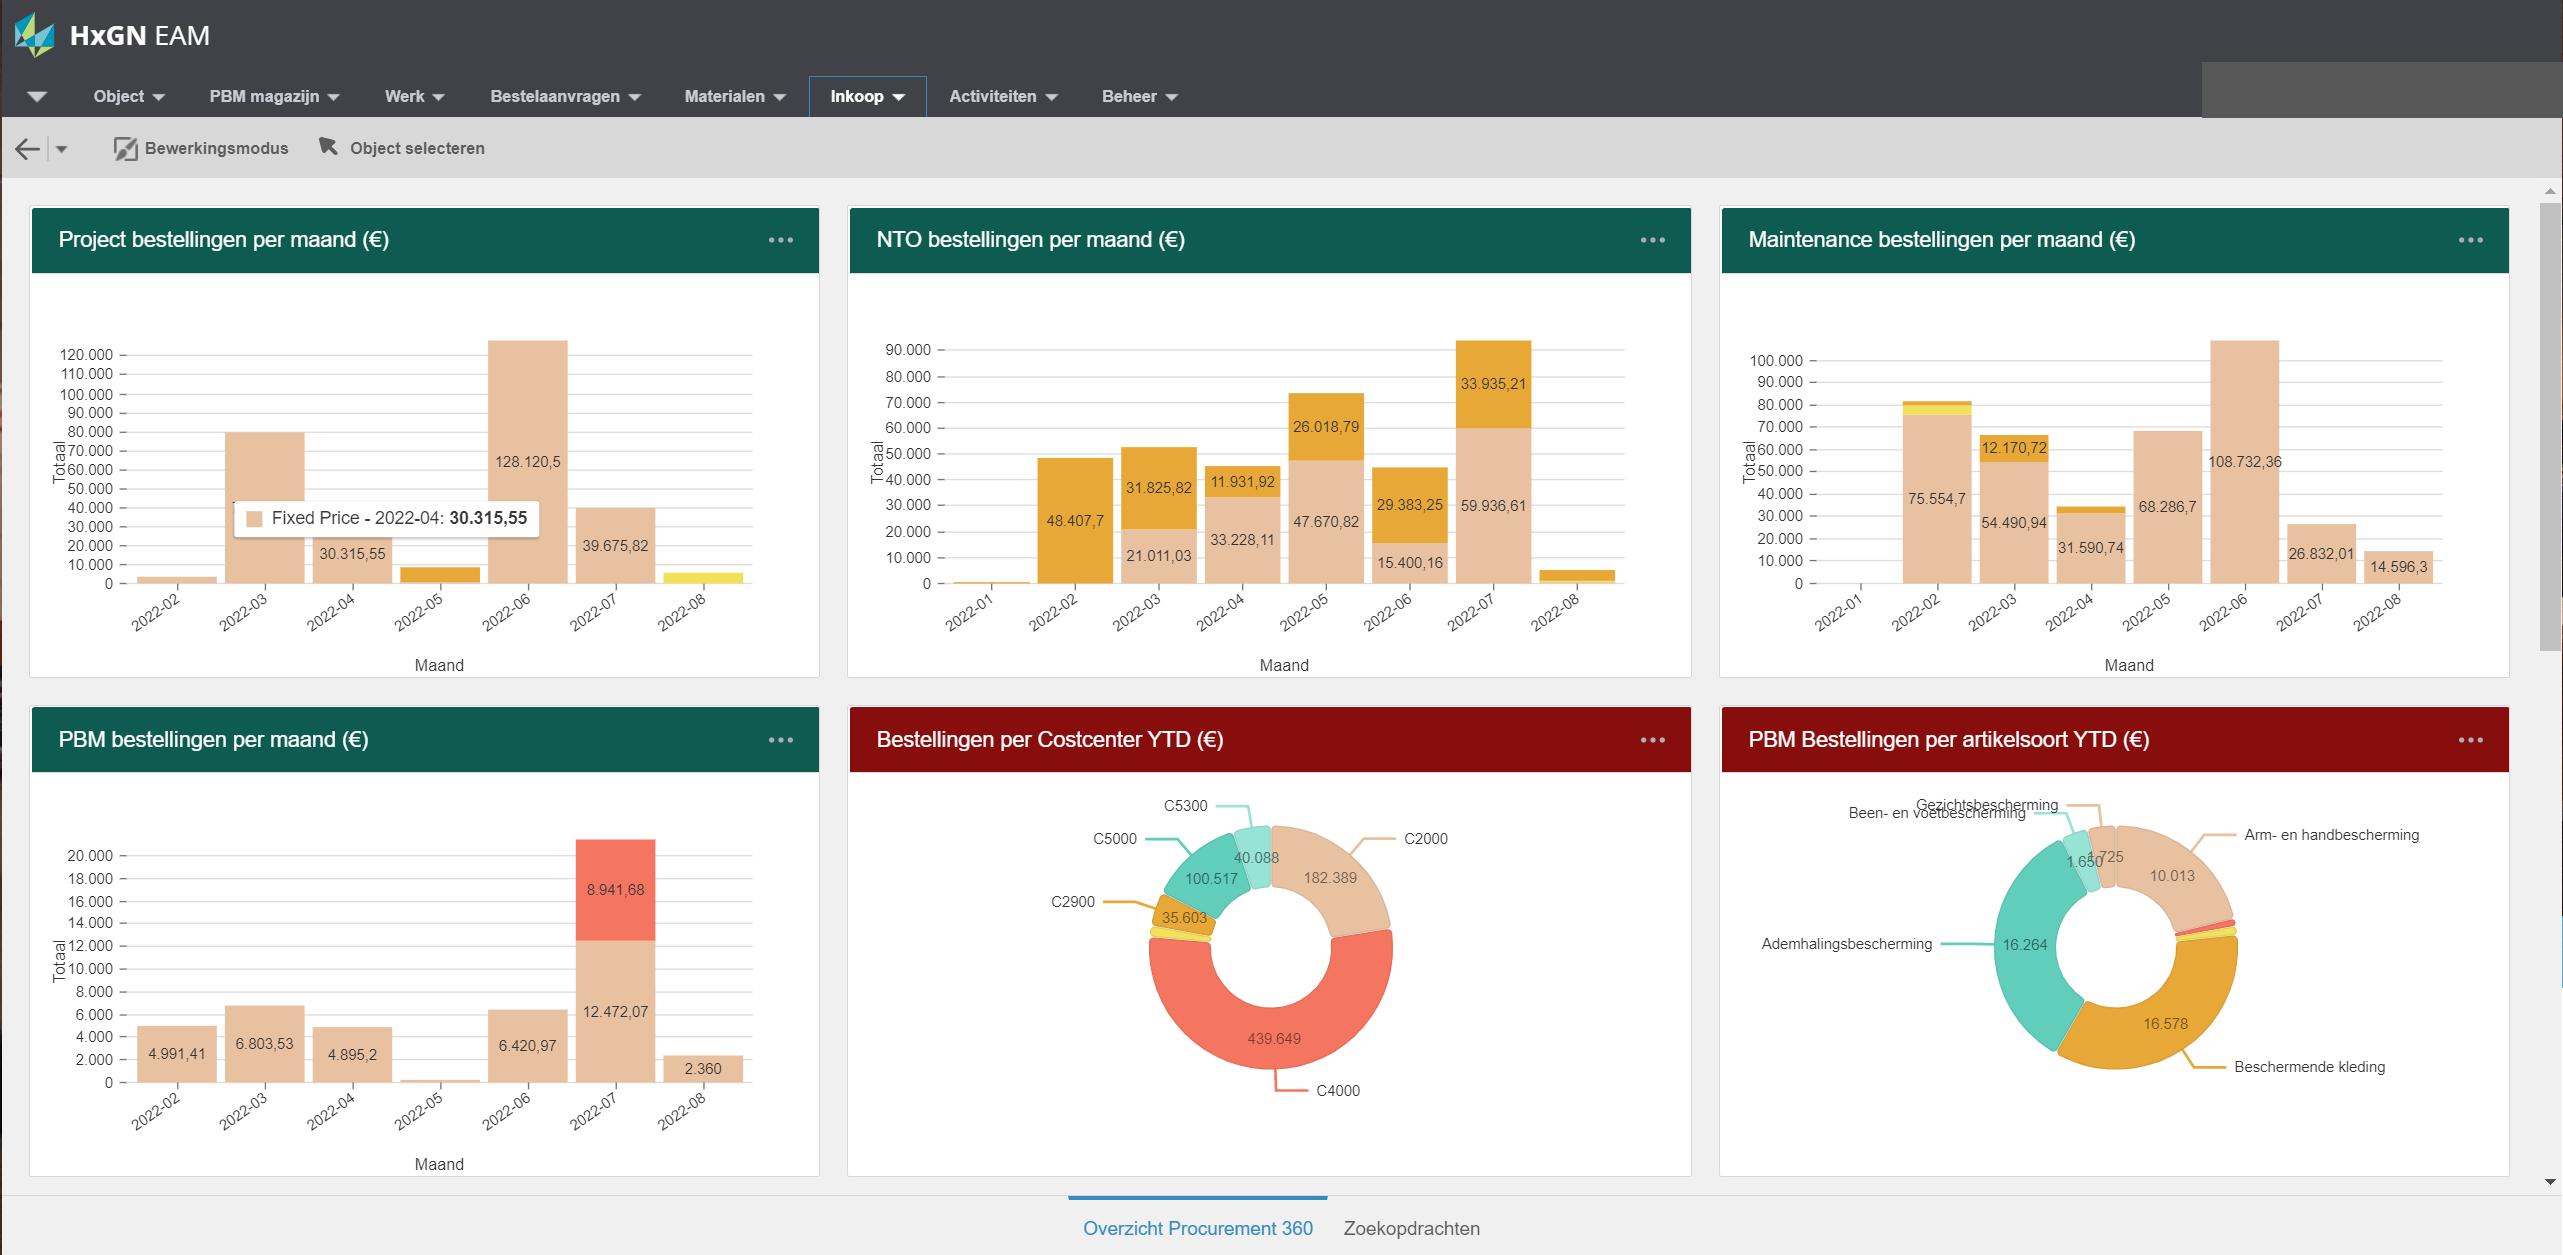The height and width of the screenshot is (1255, 2563).
Task: Click the Beschermende kleding slice 16.578
Action: (x=2165, y=1024)
